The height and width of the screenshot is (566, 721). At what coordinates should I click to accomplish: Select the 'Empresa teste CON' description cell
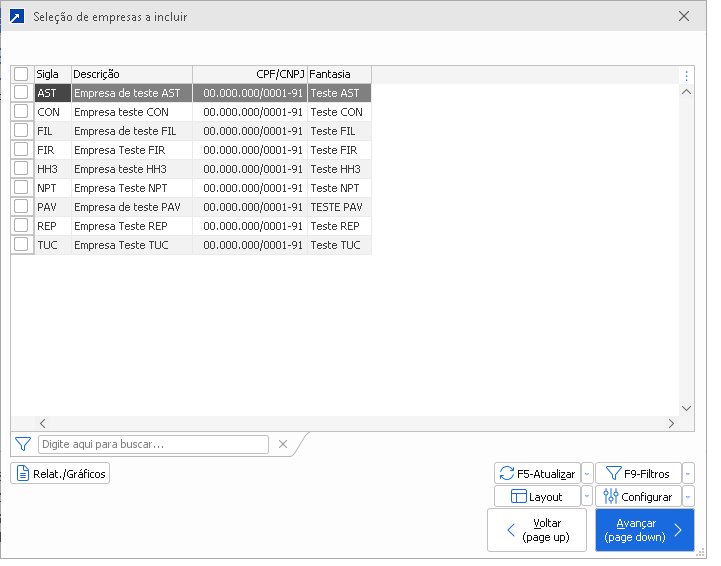(132, 112)
